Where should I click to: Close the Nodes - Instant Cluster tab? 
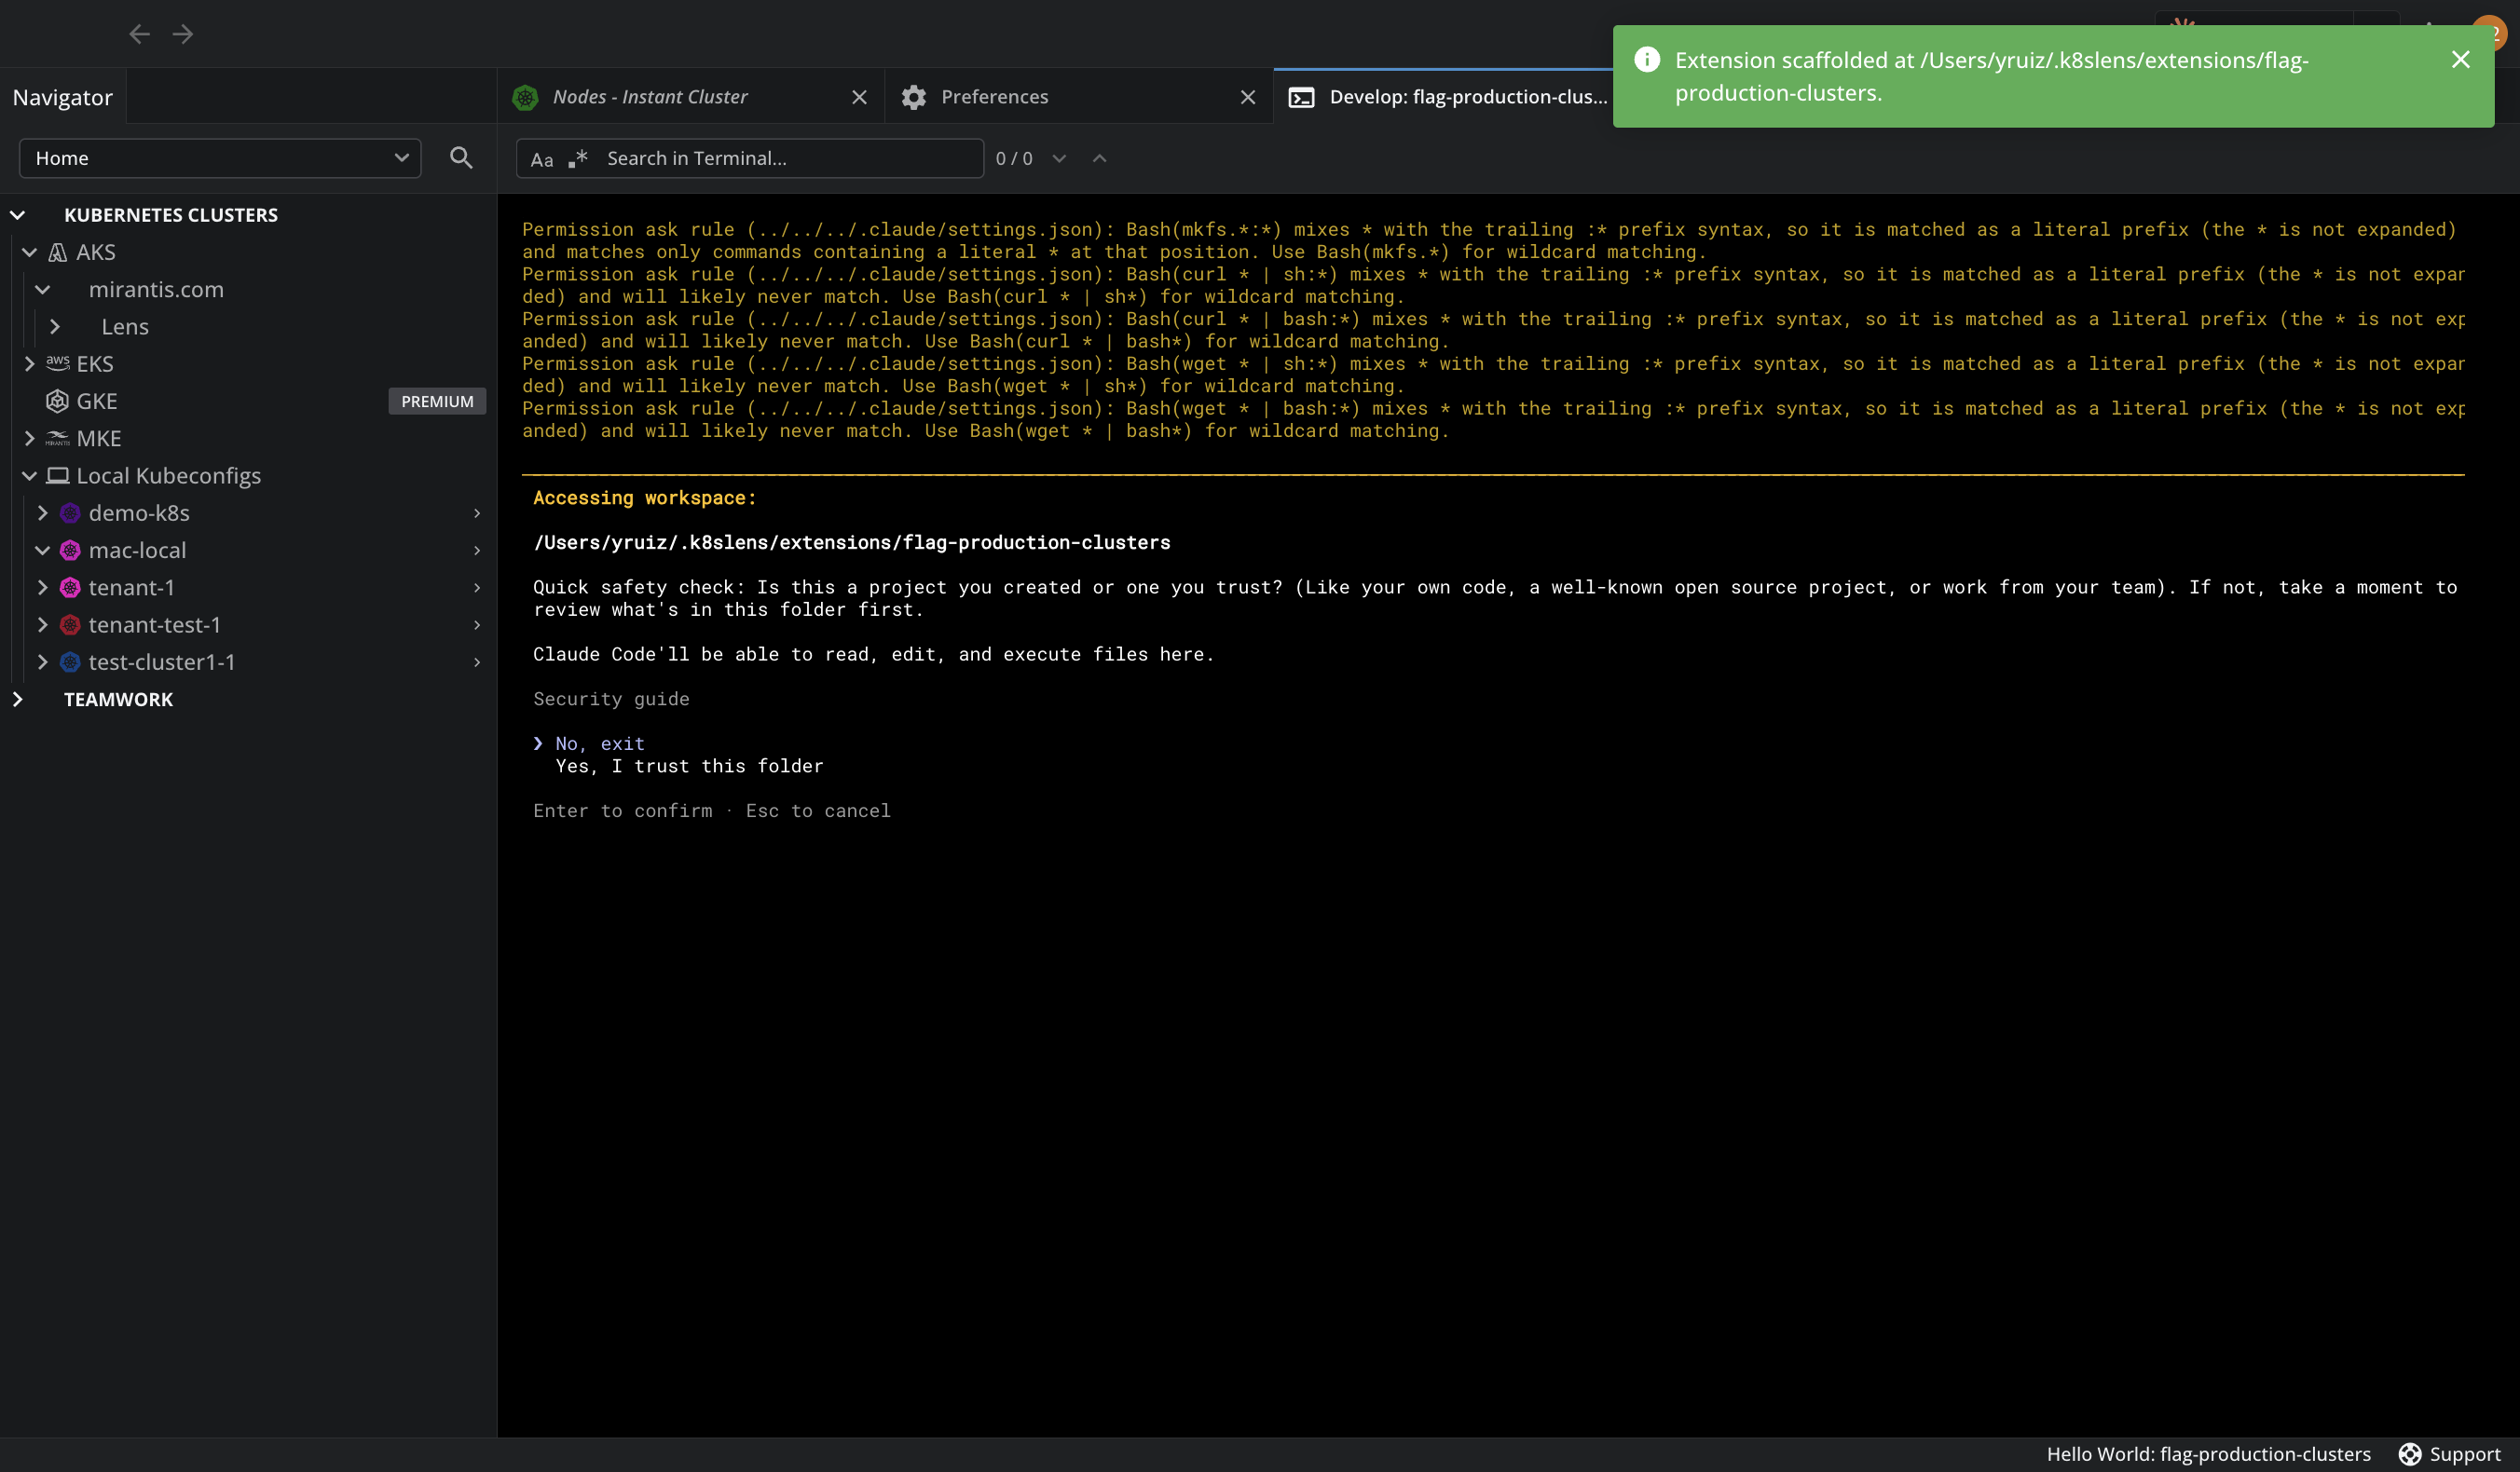point(859,97)
